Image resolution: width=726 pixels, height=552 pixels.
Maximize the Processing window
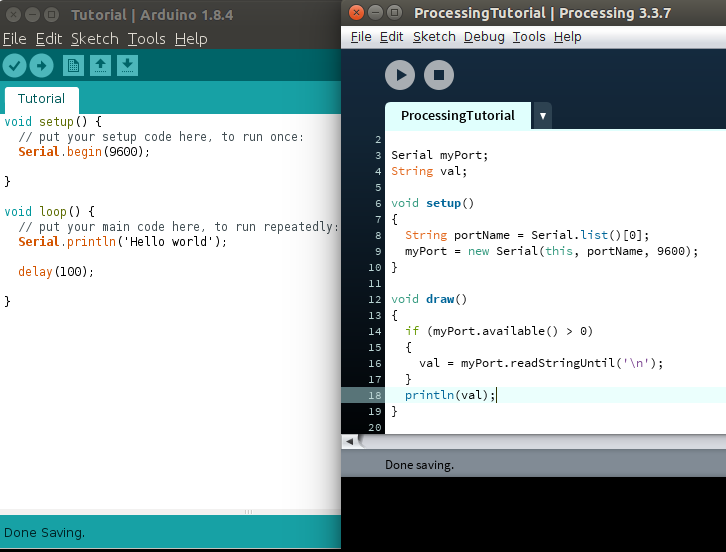click(x=394, y=13)
